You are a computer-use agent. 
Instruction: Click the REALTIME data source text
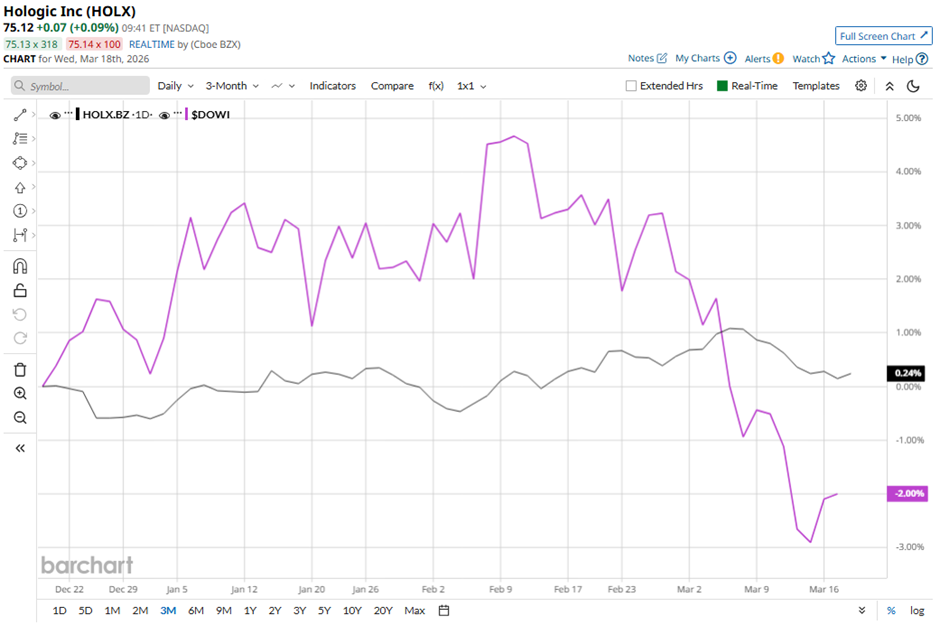tap(152, 44)
